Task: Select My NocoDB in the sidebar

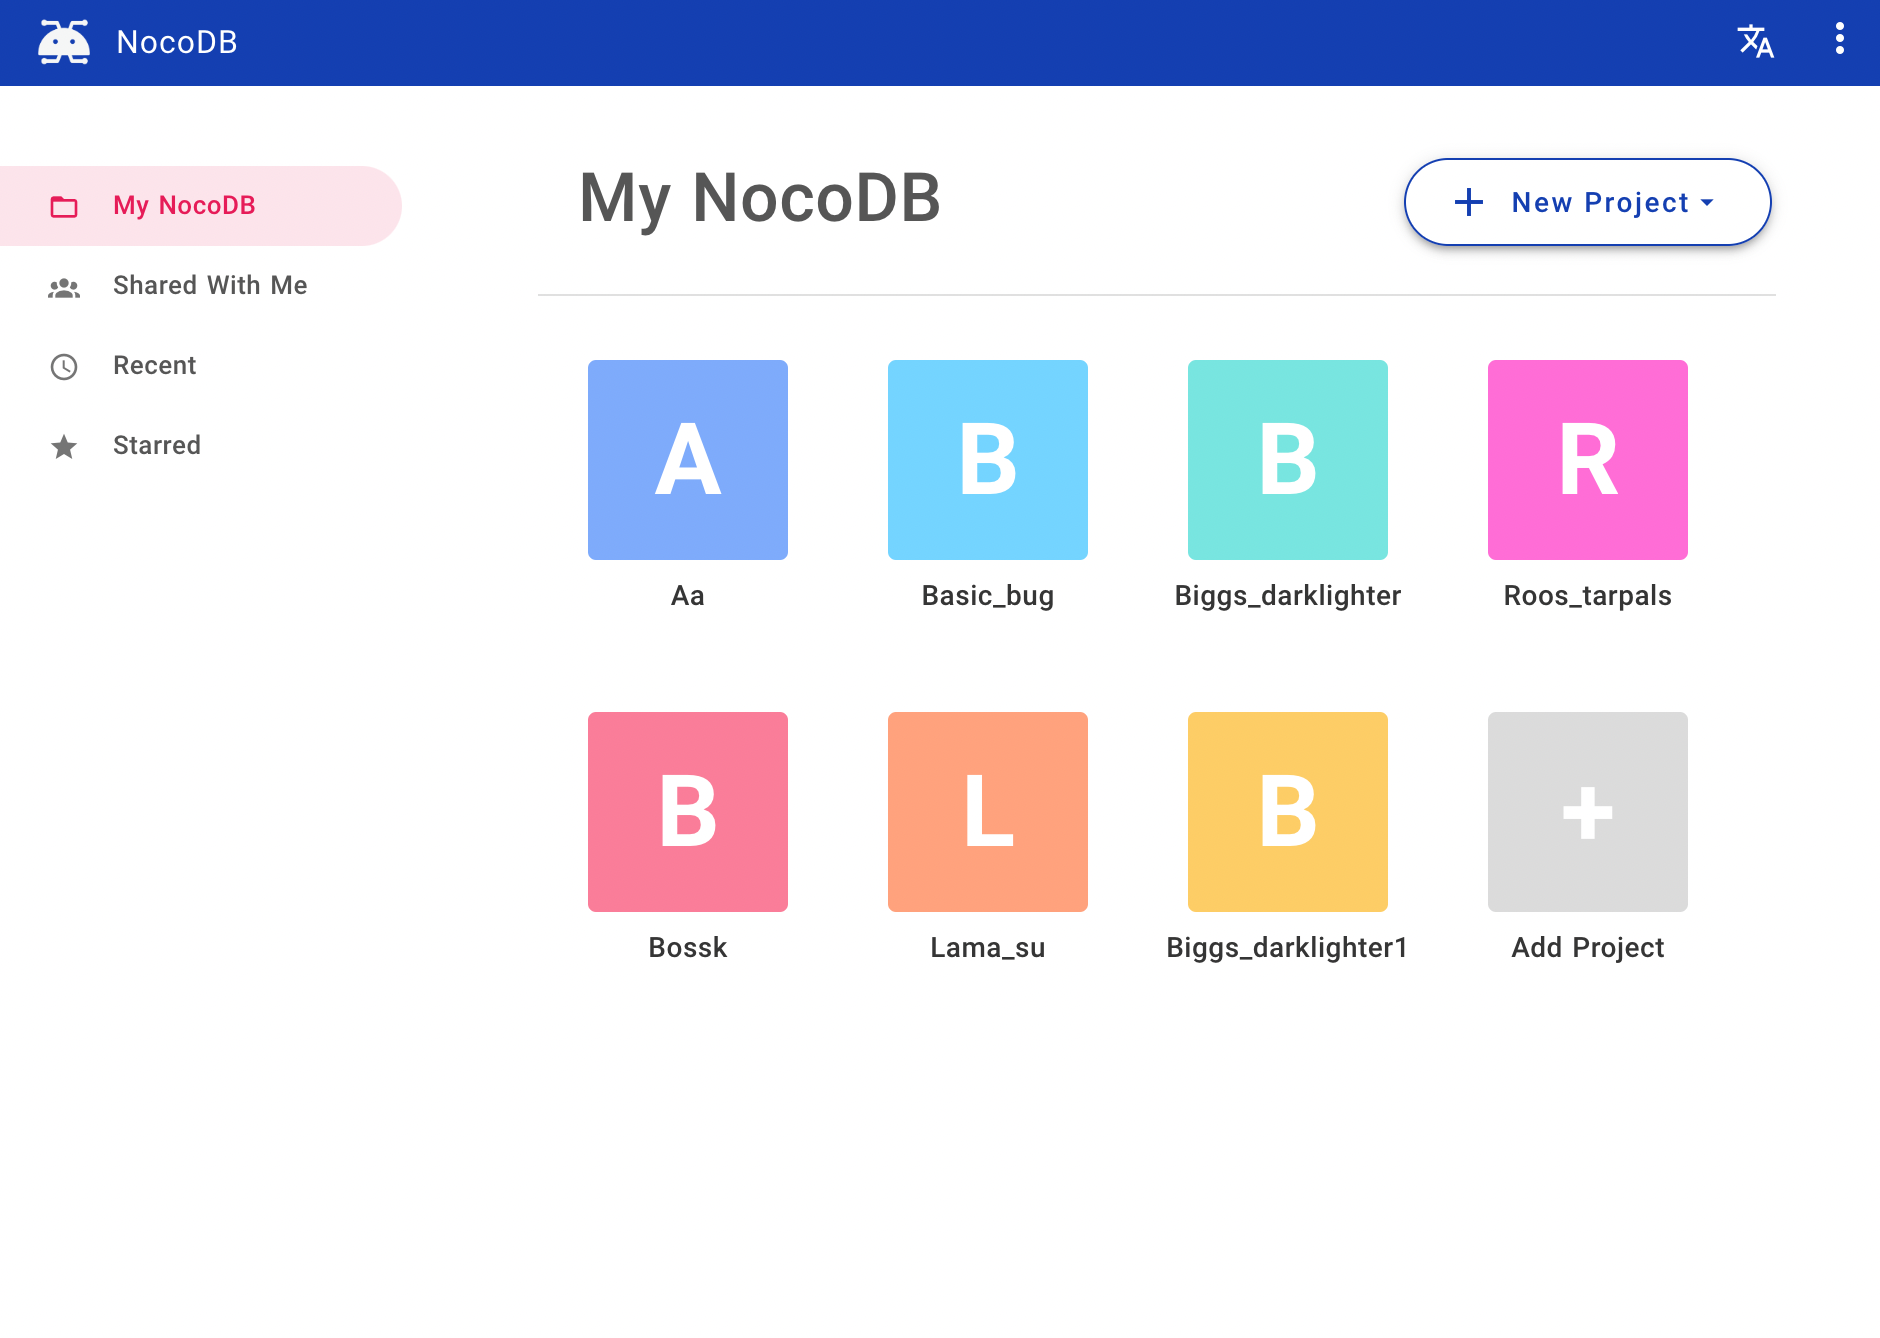Action: click(x=183, y=206)
